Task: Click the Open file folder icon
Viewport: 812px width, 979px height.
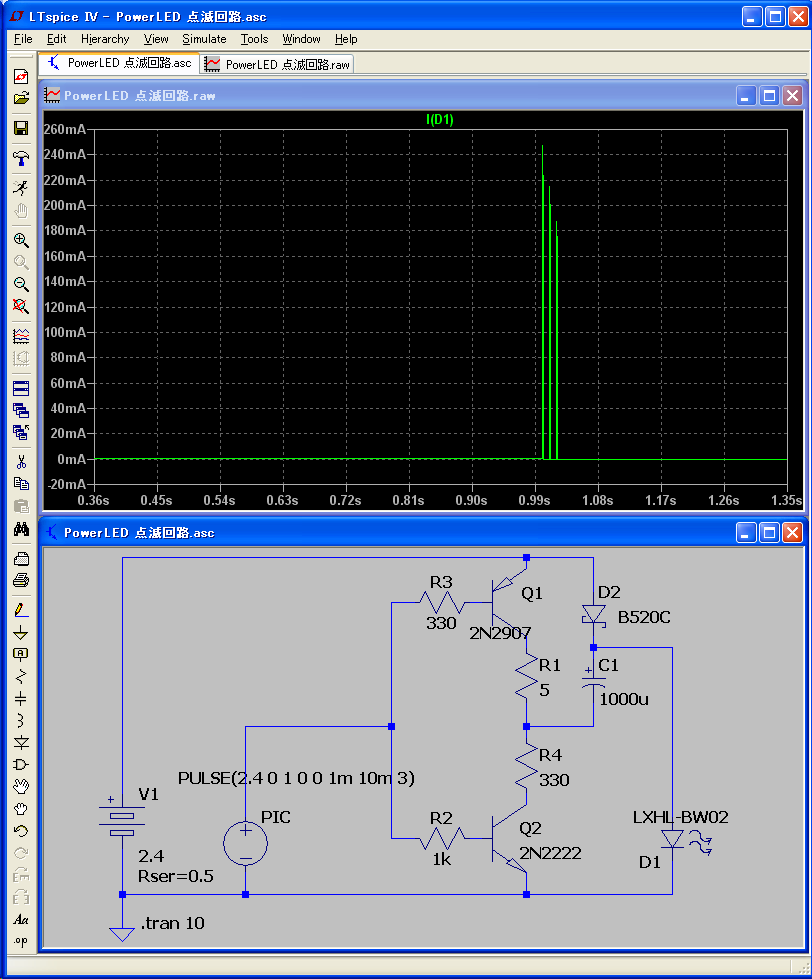Action: [x=21, y=99]
